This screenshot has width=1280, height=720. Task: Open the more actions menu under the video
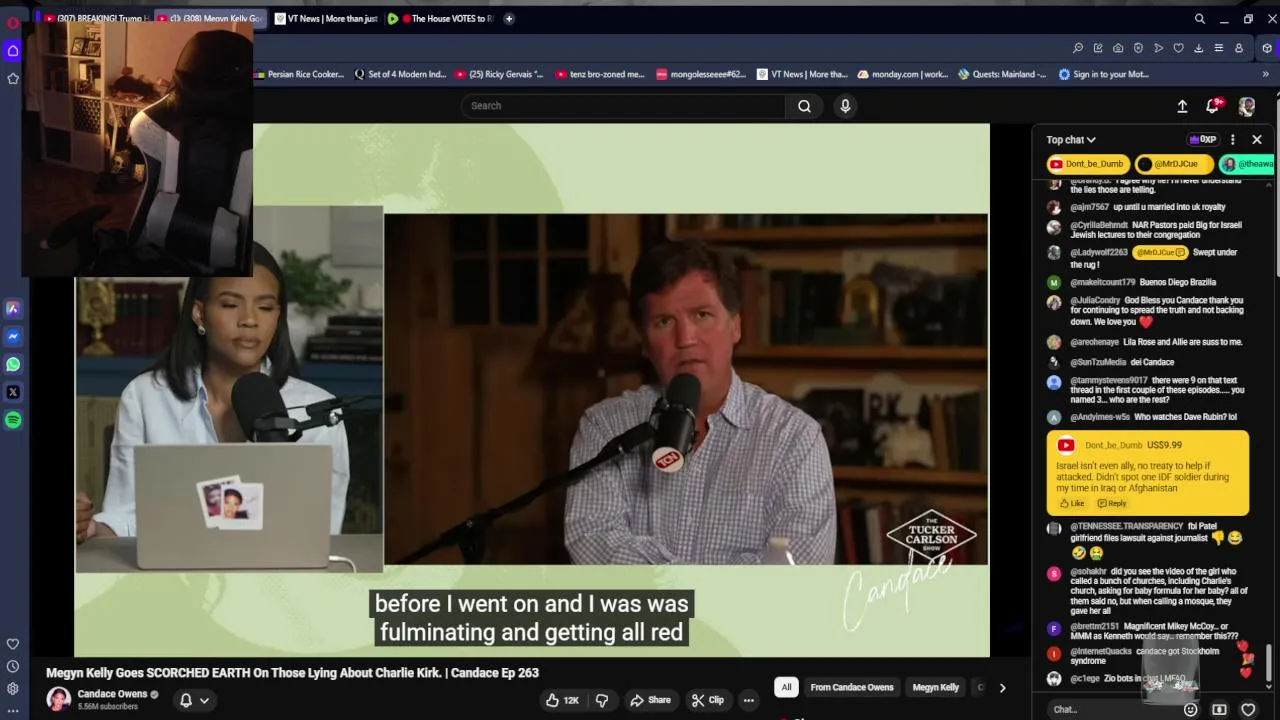(x=748, y=700)
